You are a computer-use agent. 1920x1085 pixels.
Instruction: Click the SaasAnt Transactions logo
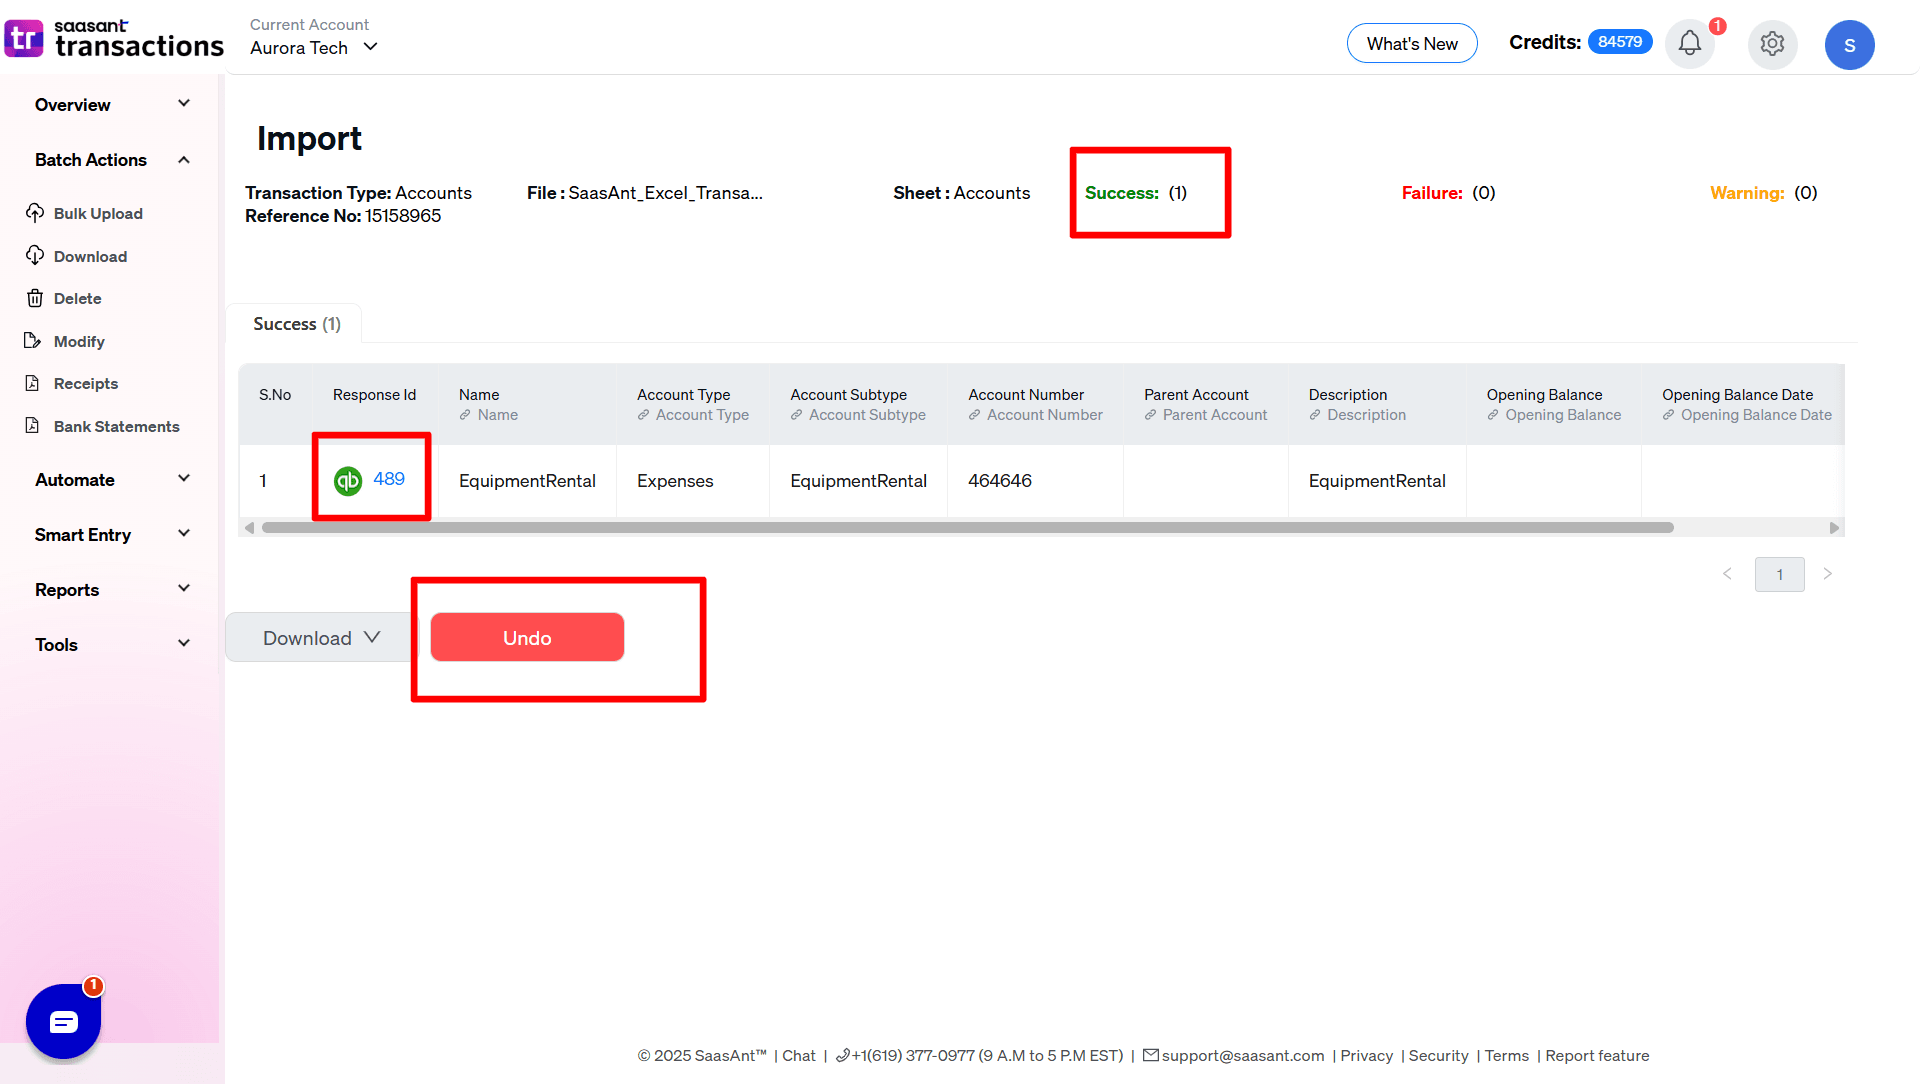pyautogui.click(x=114, y=38)
